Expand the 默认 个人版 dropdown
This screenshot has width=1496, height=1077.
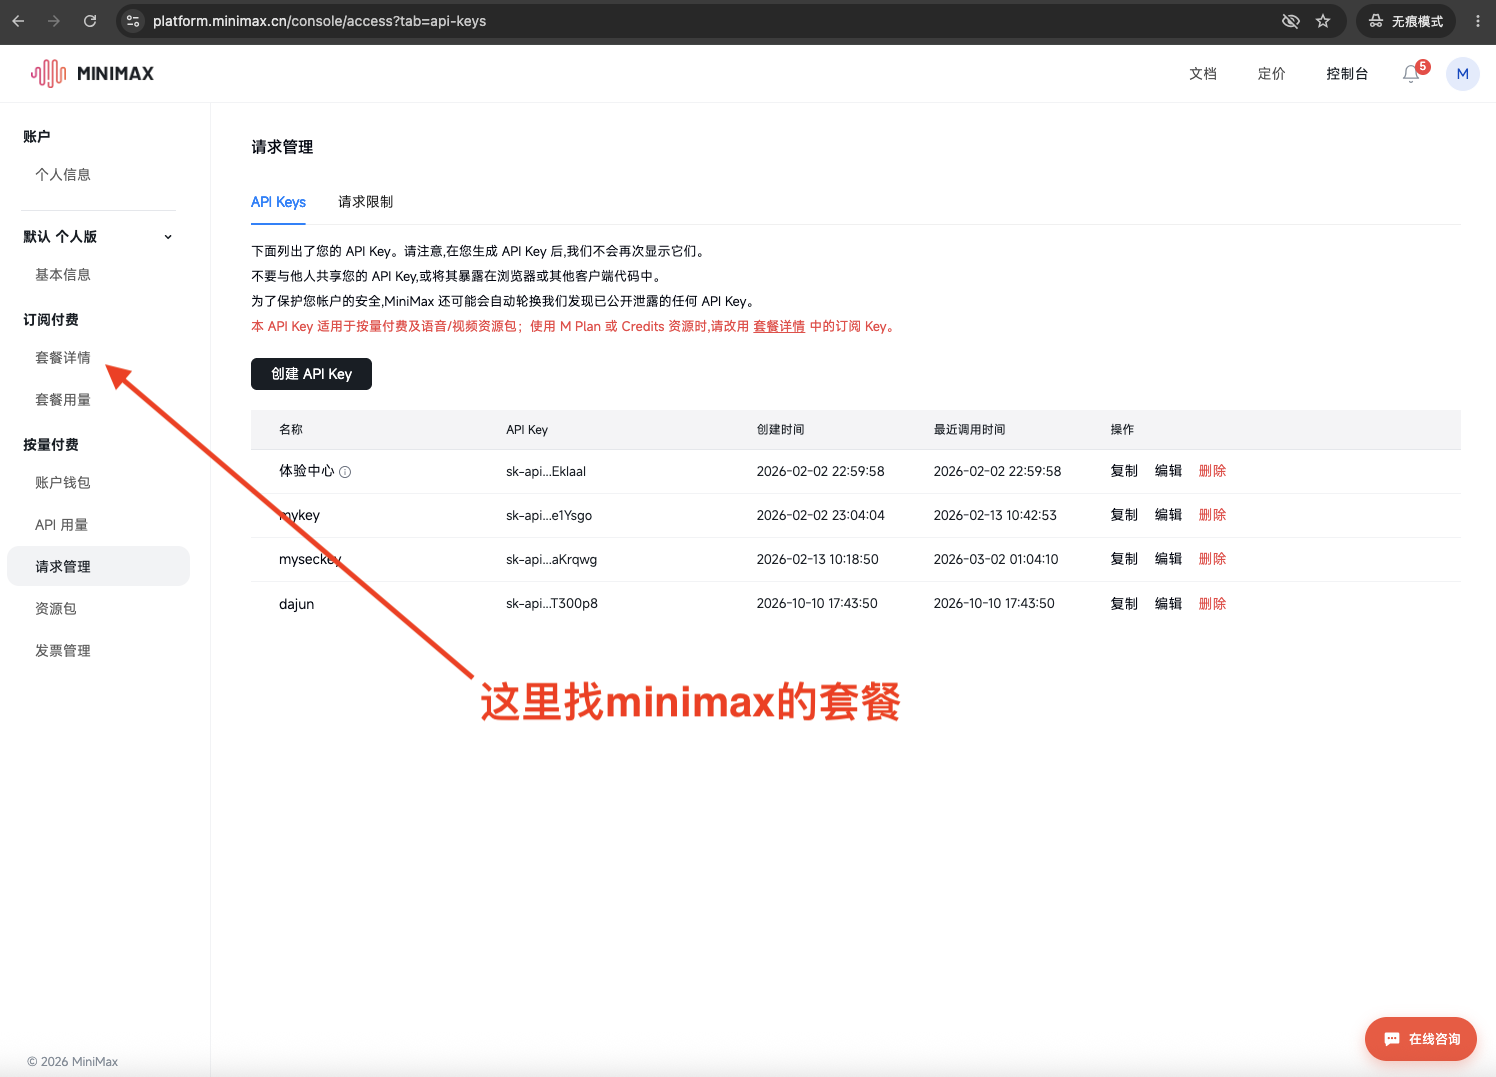168,237
